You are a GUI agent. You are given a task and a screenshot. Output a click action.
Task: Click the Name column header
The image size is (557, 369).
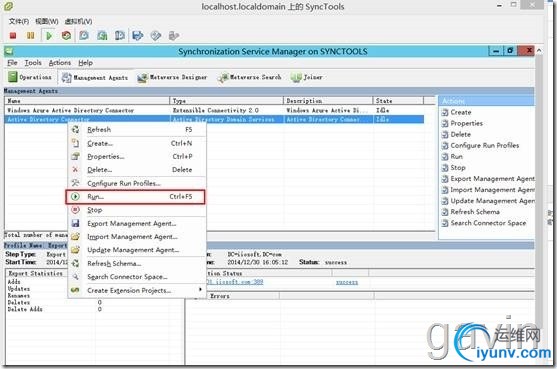click(87, 101)
